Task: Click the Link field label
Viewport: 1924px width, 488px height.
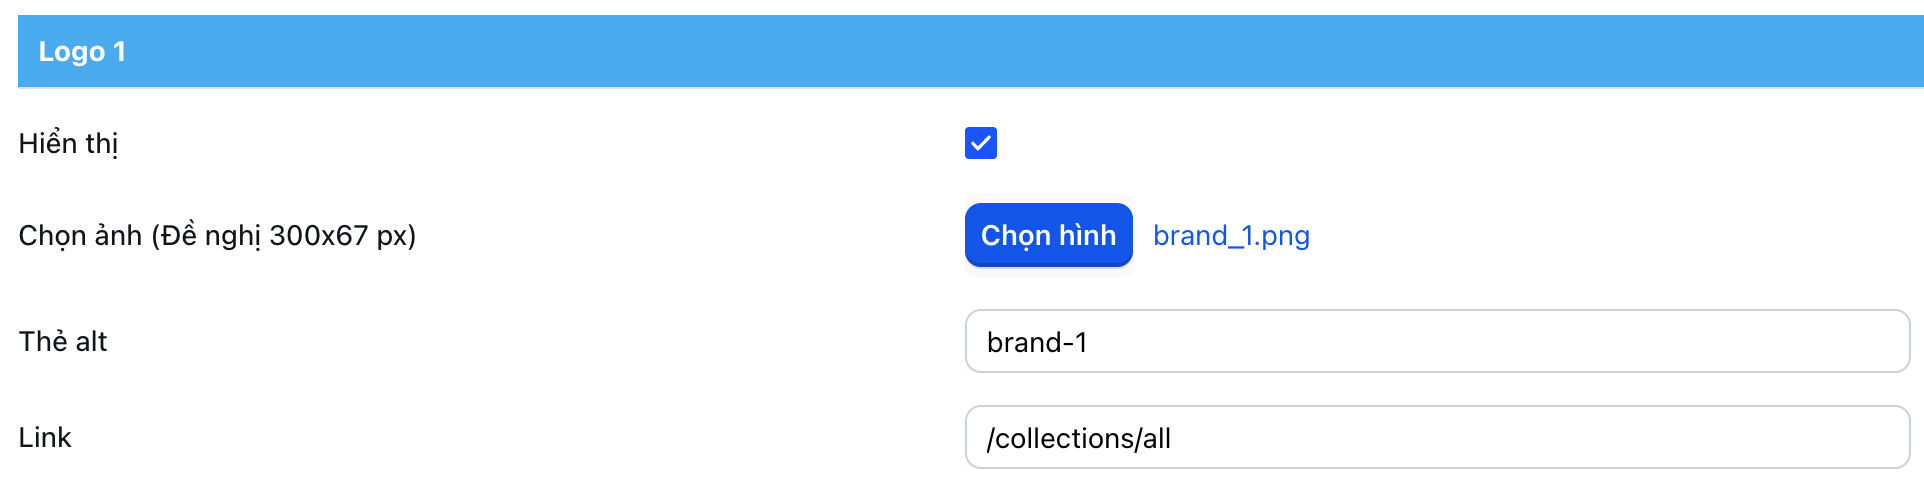Action: pyautogui.click(x=45, y=437)
